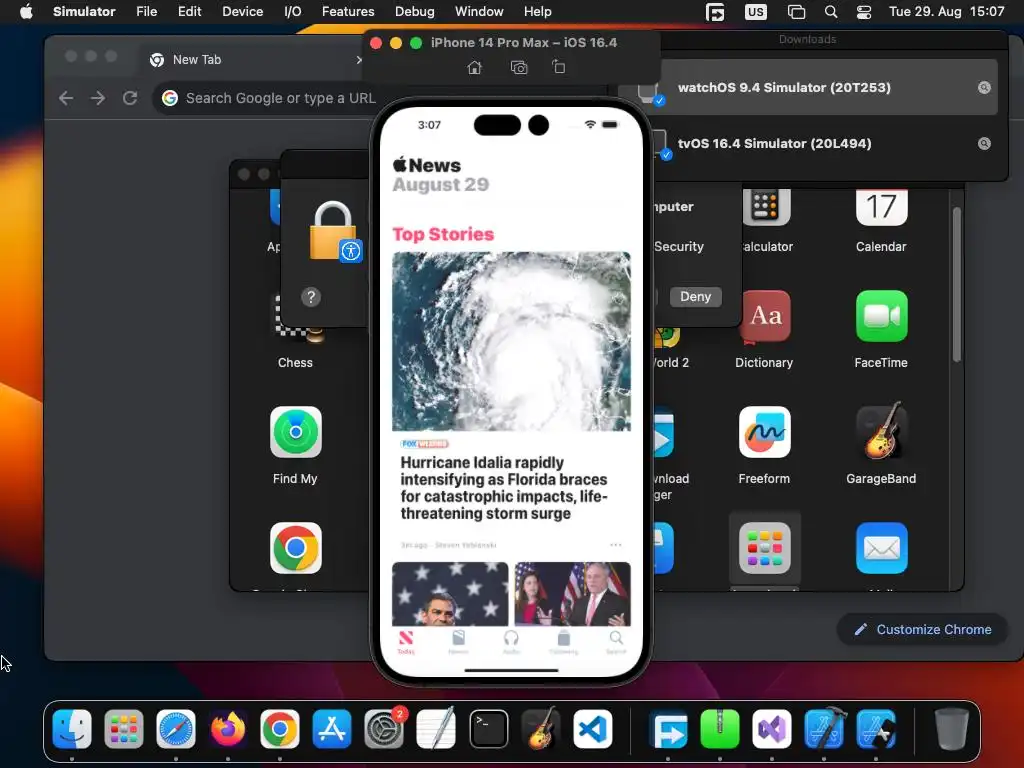Open Safari from the Dock
This screenshot has height=768, width=1024.
pyautogui.click(x=176, y=728)
